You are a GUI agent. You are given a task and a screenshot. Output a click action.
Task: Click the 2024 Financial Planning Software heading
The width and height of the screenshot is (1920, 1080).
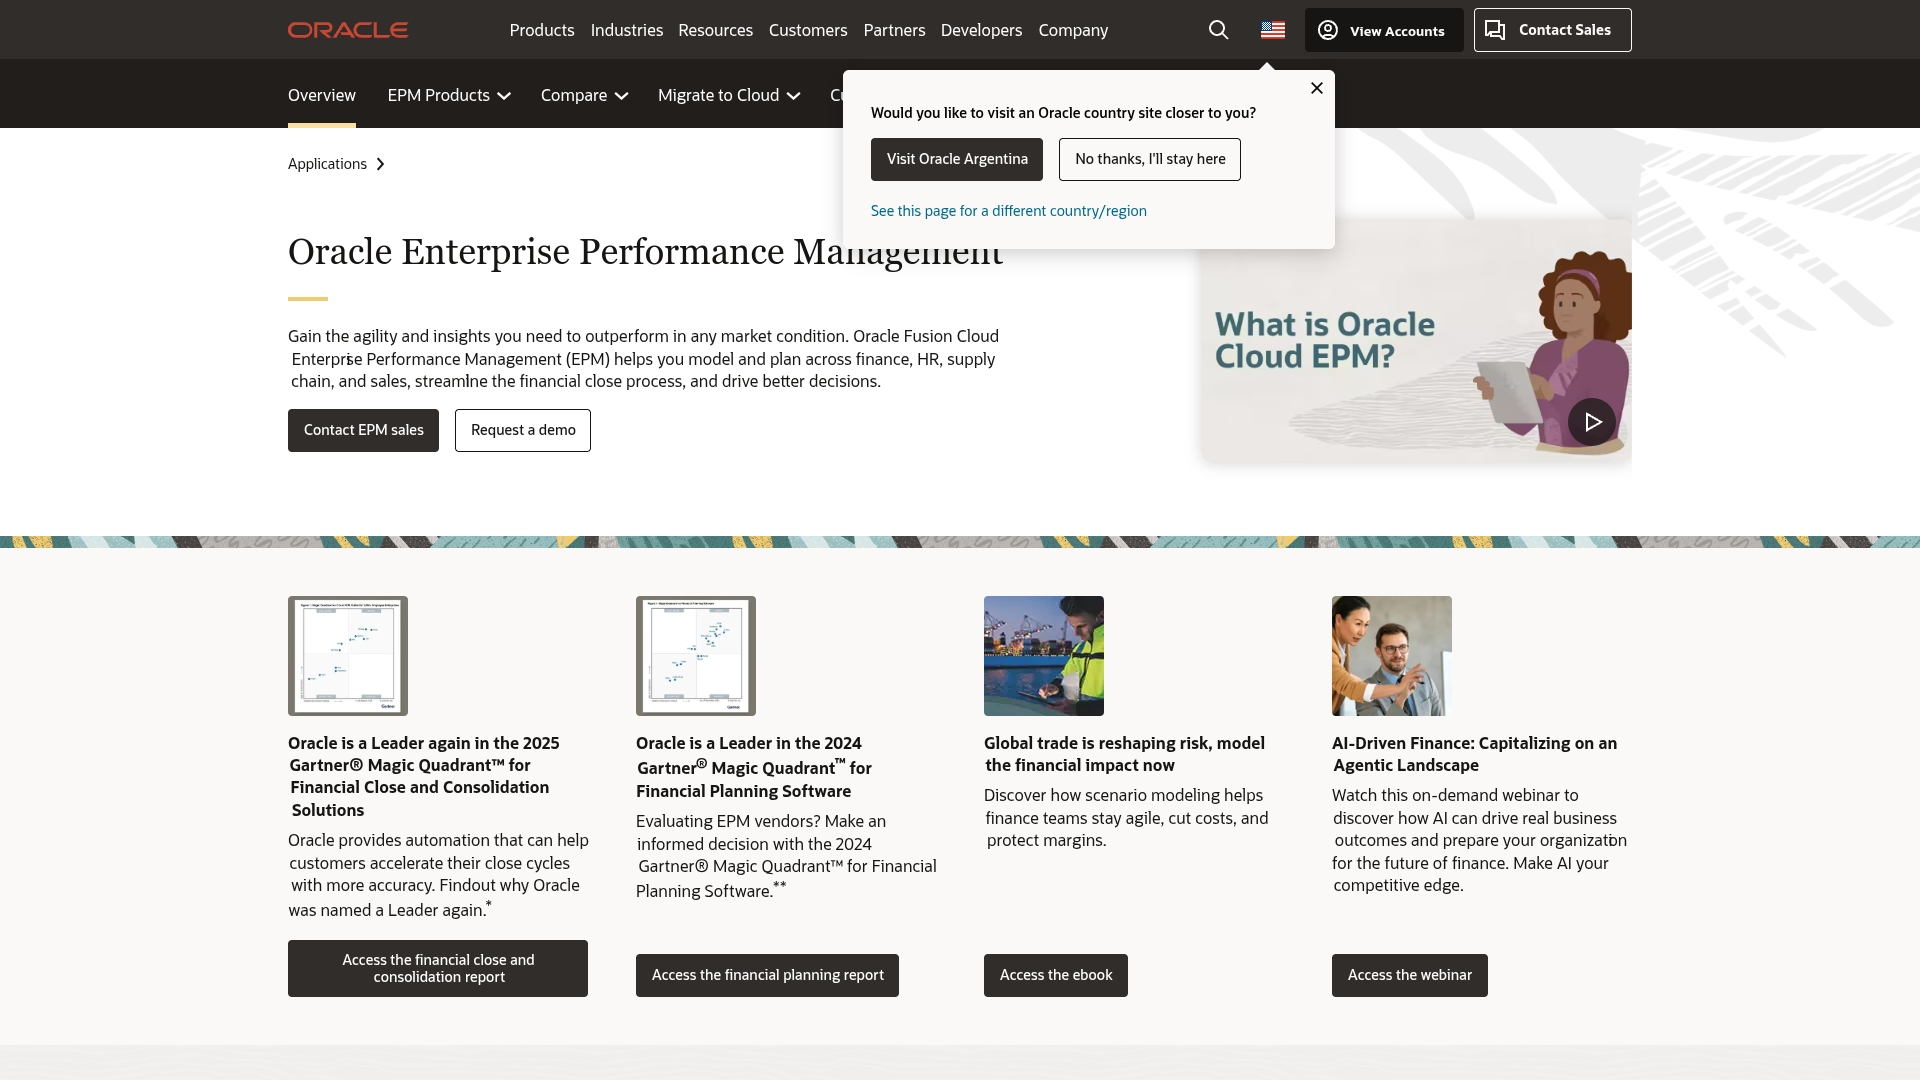[754, 767]
